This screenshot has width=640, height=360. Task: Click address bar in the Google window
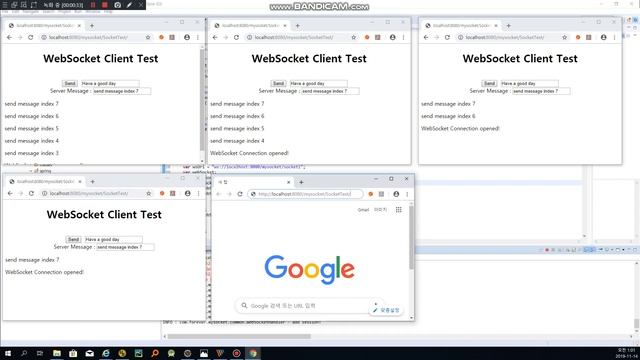tap(305, 194)
